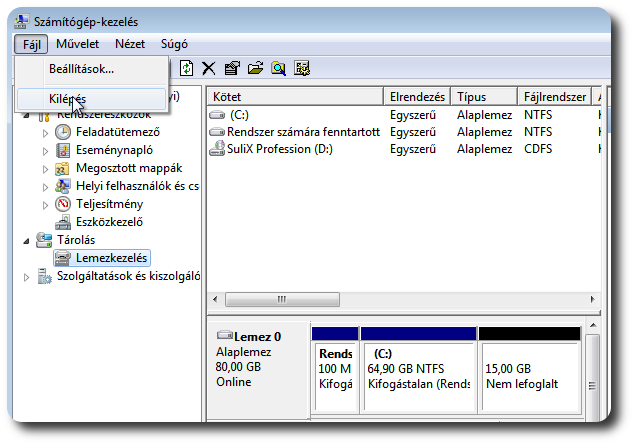Image resolution: width=634 pixels, height=445 pixels.
Task: Click the Tárolás storage icon
Action: [44, 240]
